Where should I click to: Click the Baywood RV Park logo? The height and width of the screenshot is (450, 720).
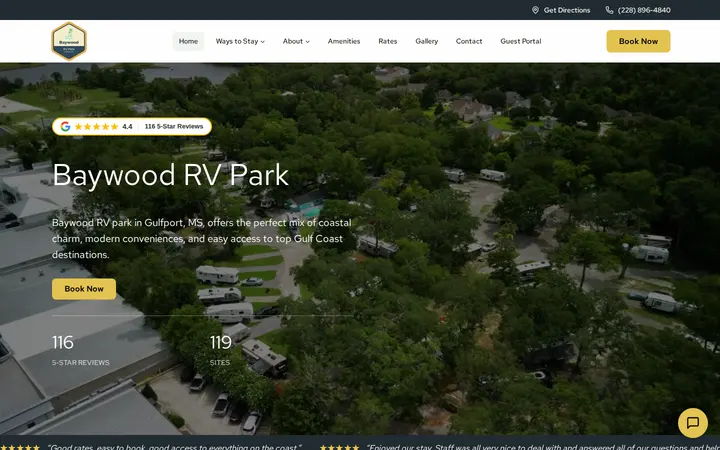click(69, 41)
